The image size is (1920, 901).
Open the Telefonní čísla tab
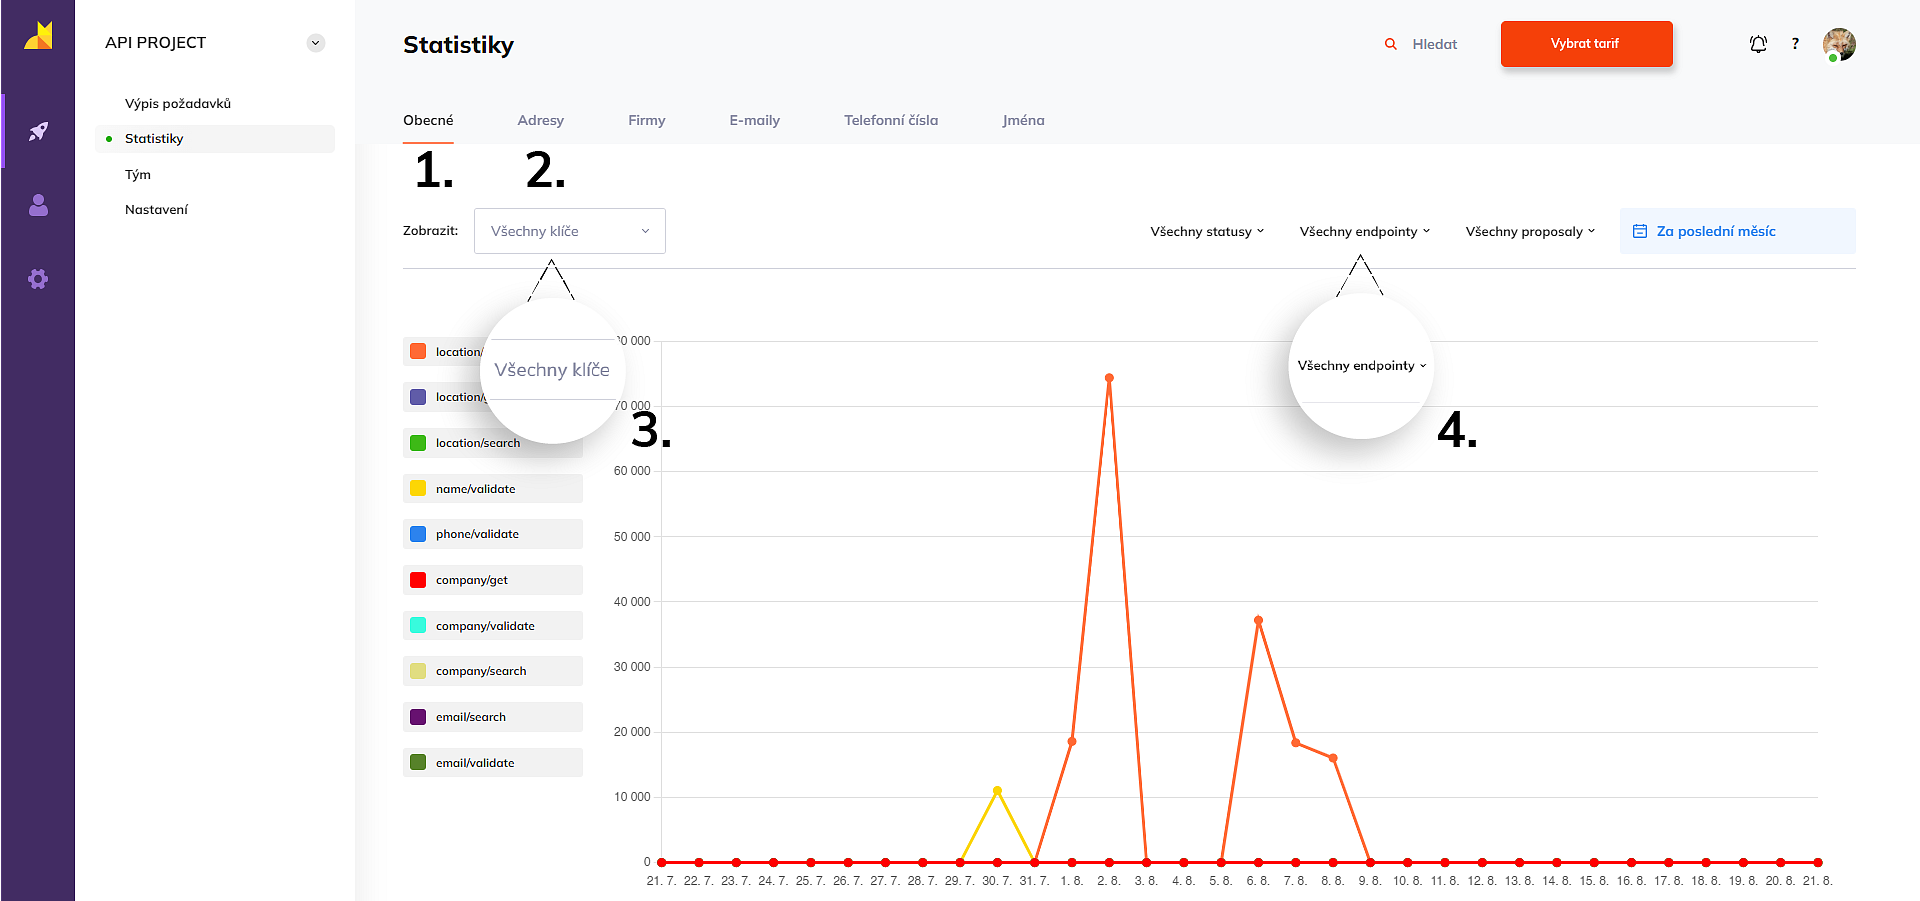click(890, 120)
